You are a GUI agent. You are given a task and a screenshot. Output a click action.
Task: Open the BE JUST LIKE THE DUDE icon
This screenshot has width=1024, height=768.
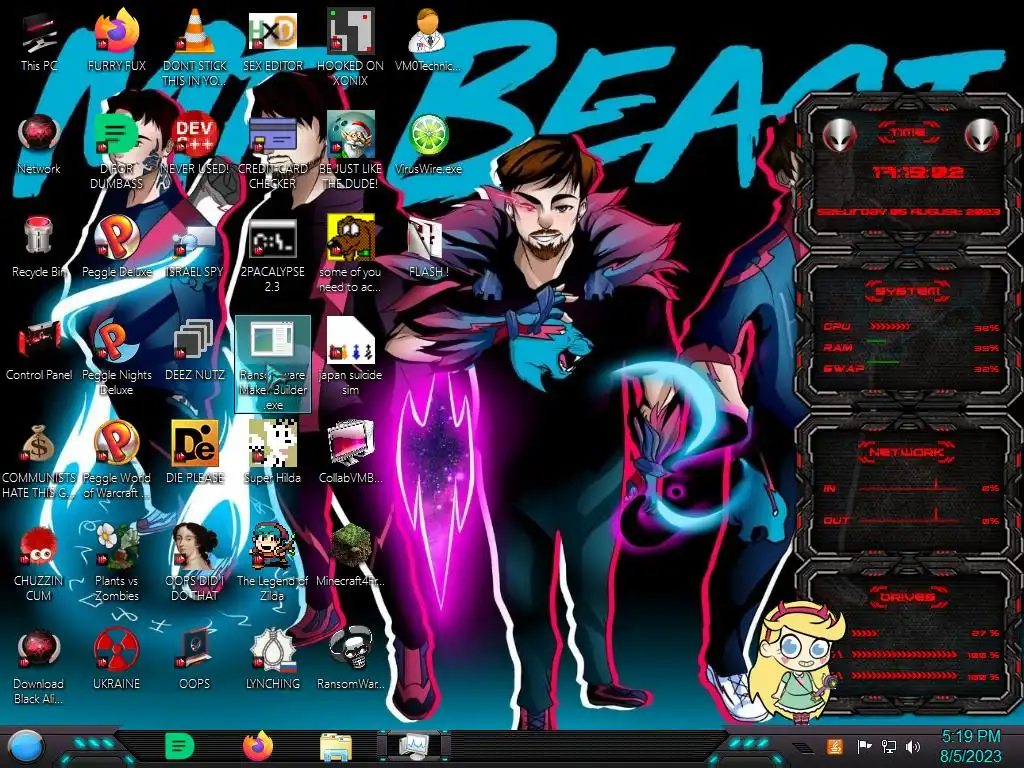point(351,136)
